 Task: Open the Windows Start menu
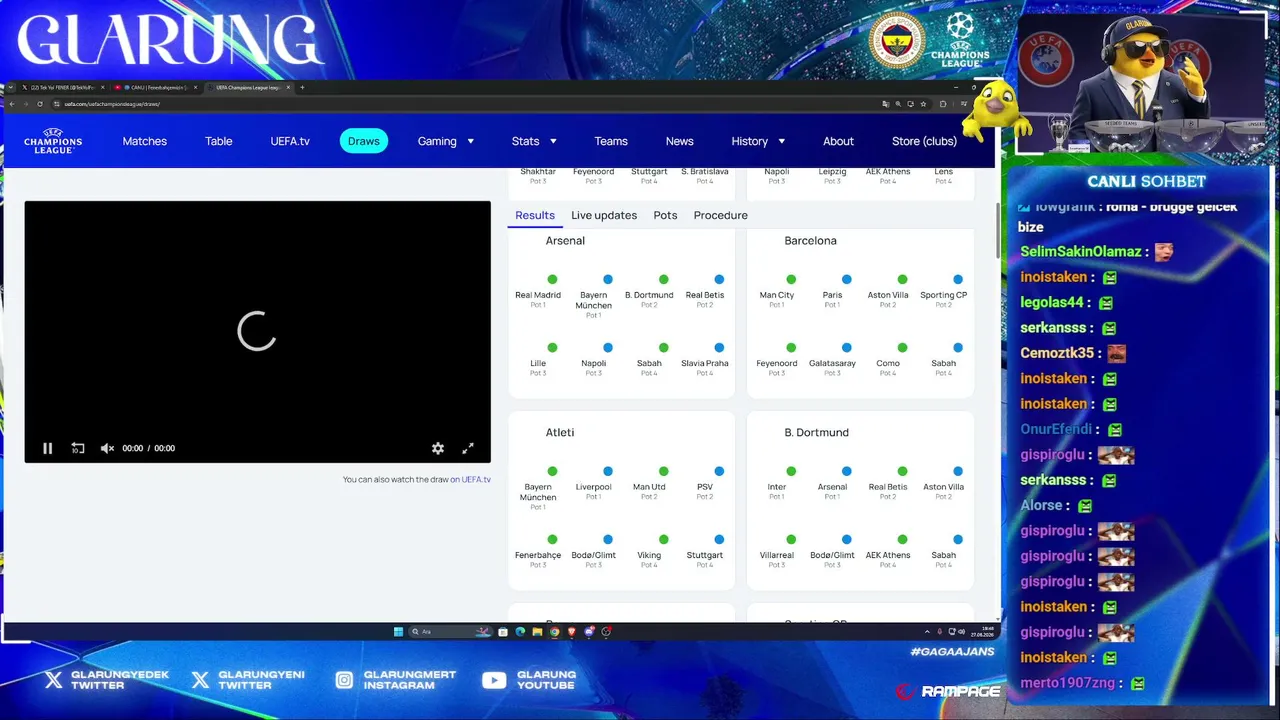(x=398, y=632)
